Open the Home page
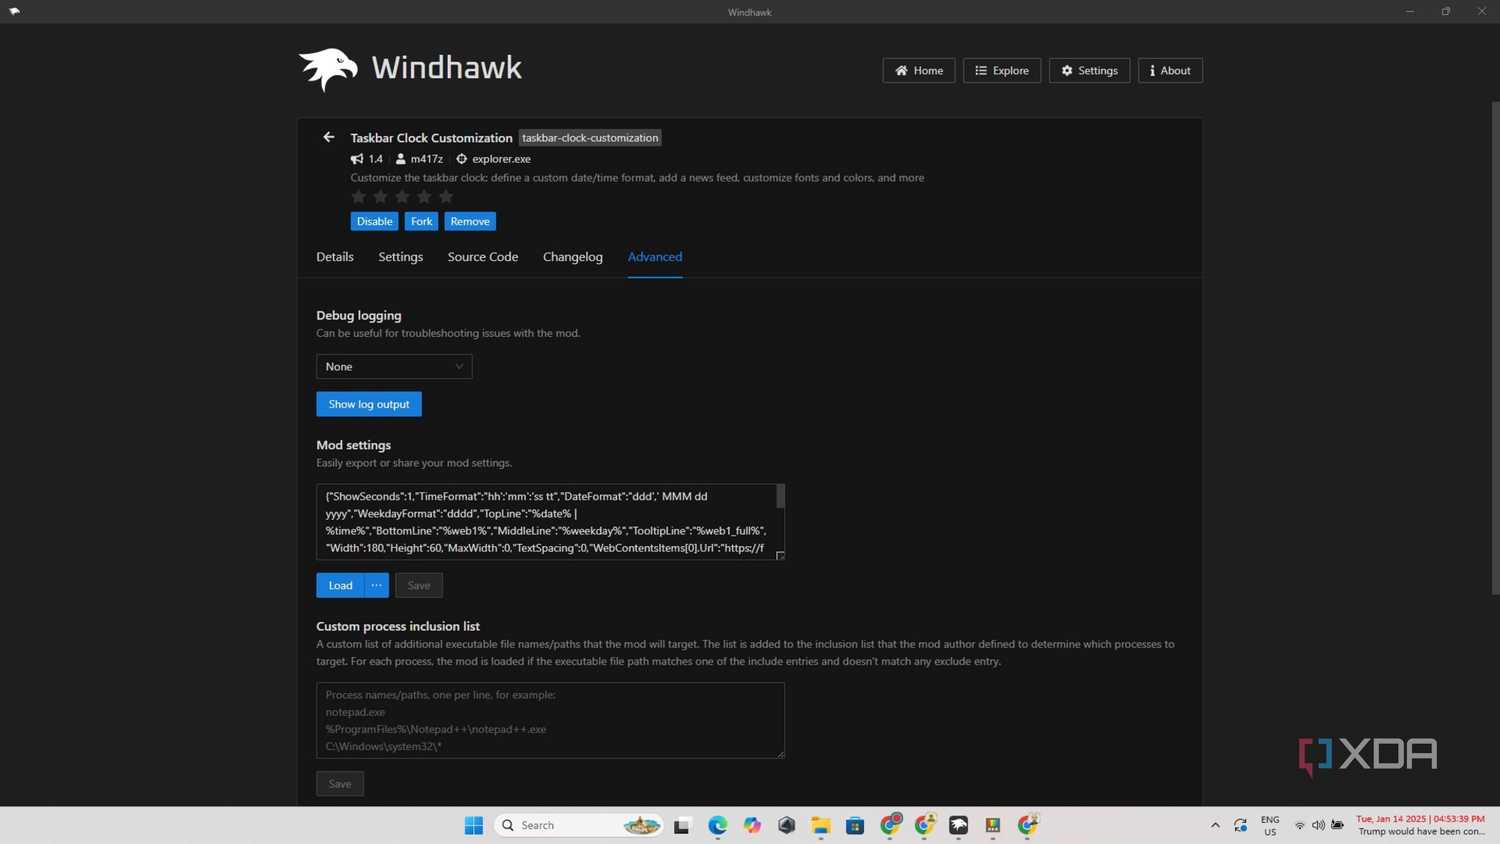This screenshot has width=1500, height=844. click(918, 70)
